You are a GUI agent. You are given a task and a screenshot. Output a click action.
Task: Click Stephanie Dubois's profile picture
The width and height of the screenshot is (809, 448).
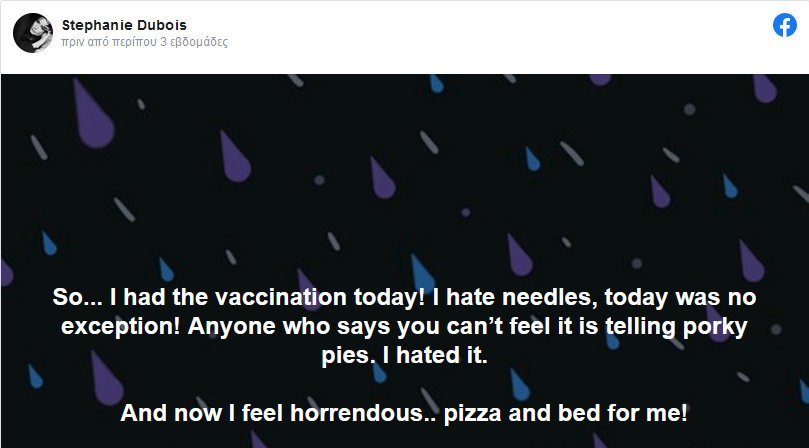coord(33,33)
